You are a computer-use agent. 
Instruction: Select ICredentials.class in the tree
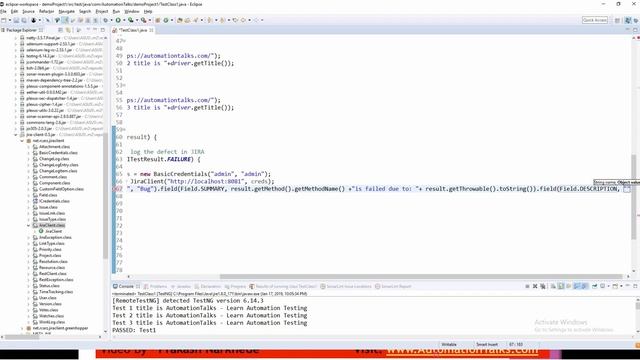click(54, 201)
